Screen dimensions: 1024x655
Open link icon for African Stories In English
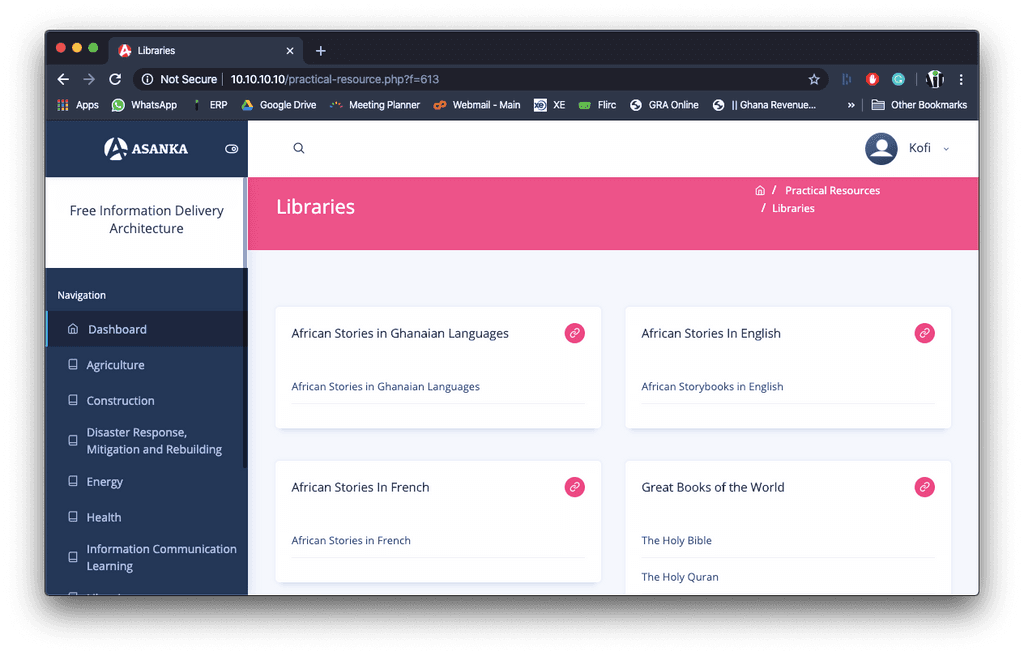[924, 333]
